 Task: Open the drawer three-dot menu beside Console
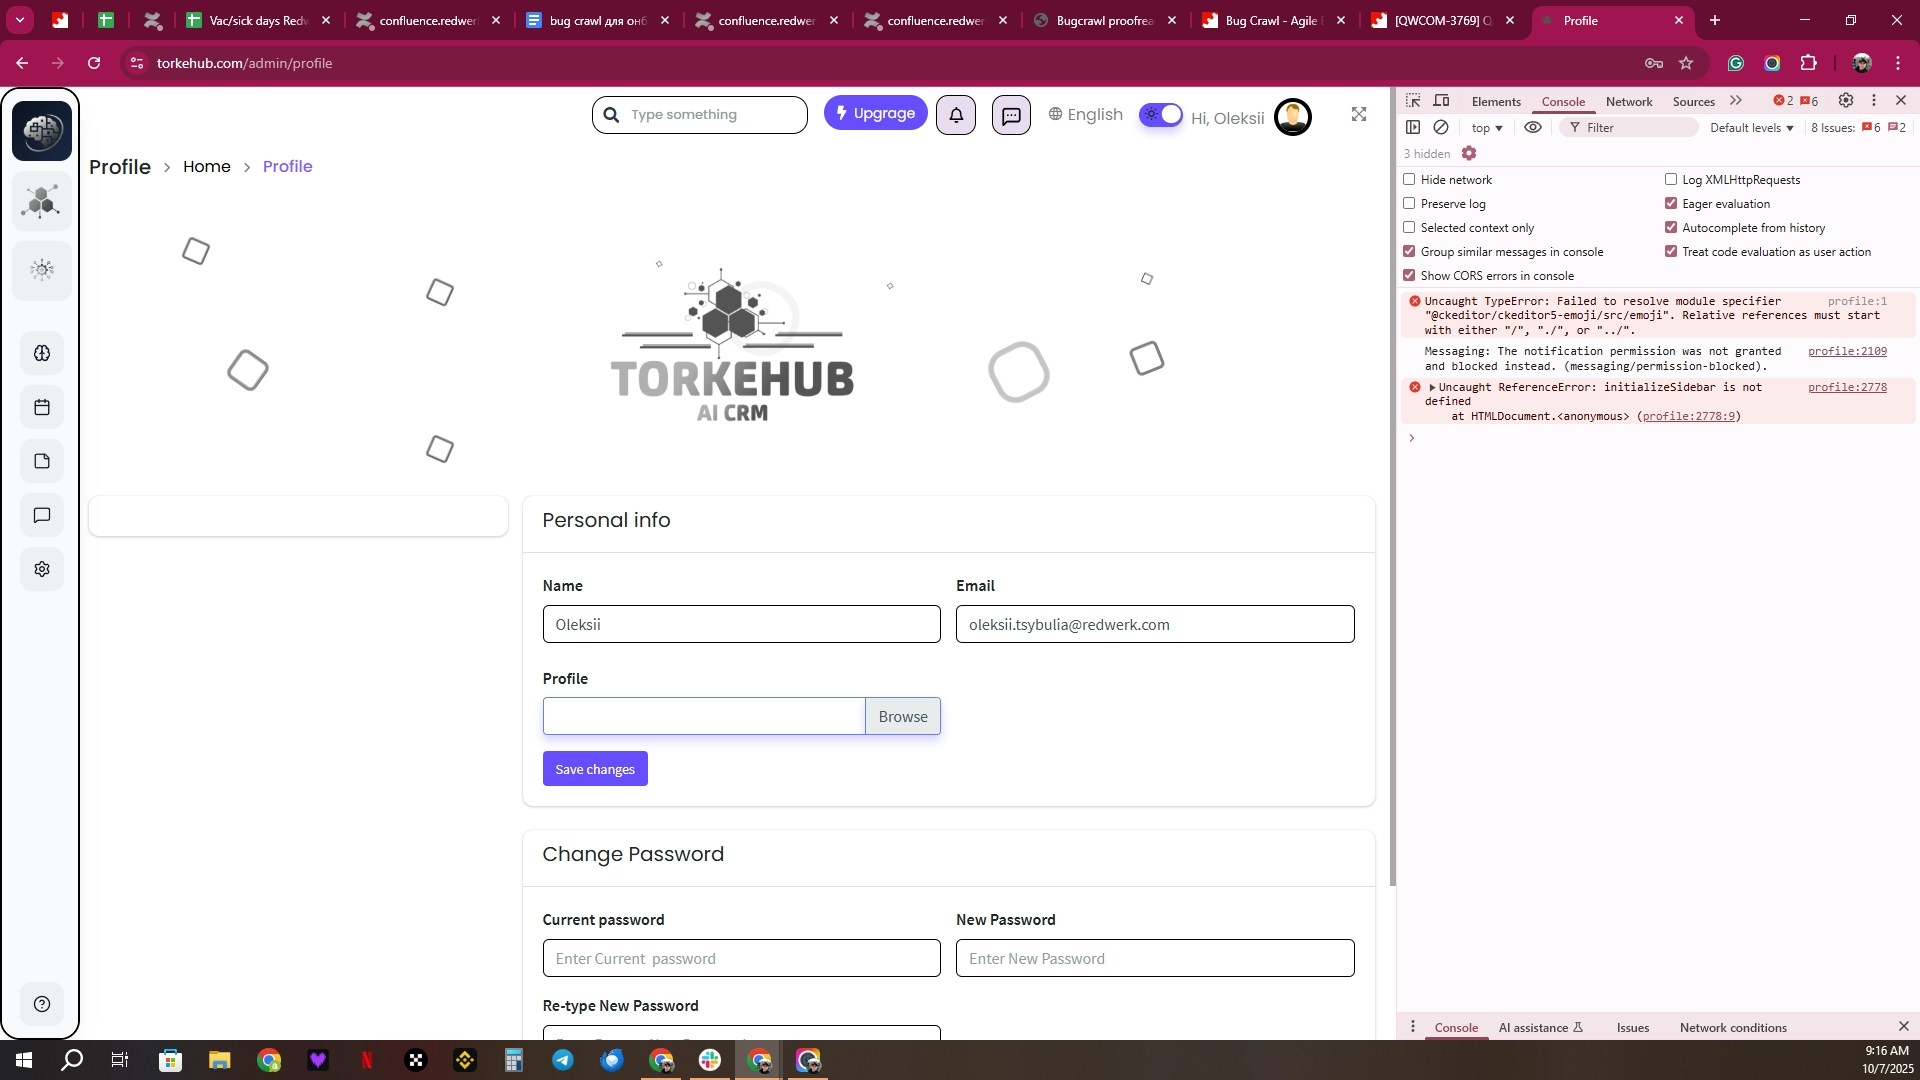point(1413,1027)
